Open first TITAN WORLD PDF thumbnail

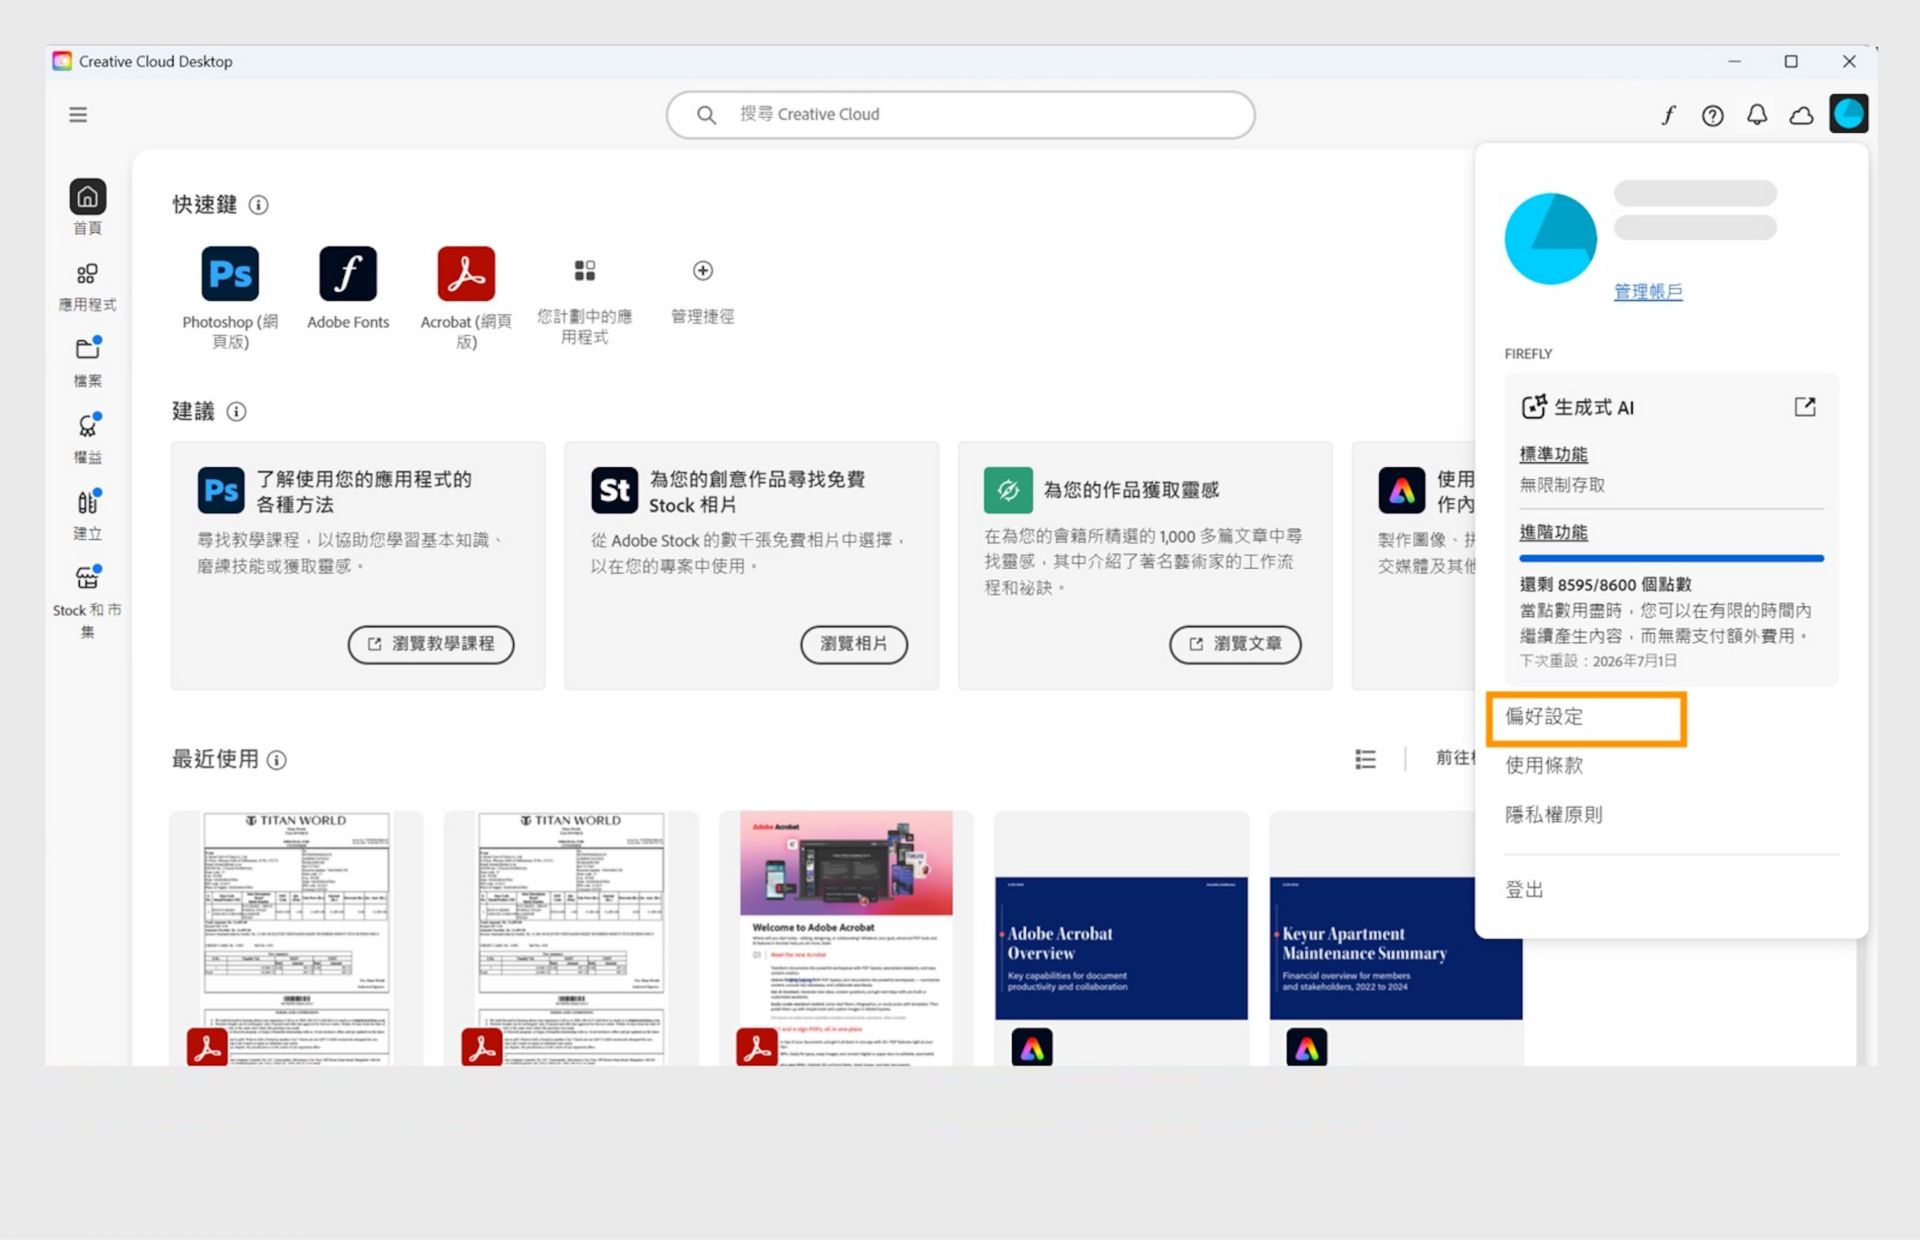coord(296,938)
